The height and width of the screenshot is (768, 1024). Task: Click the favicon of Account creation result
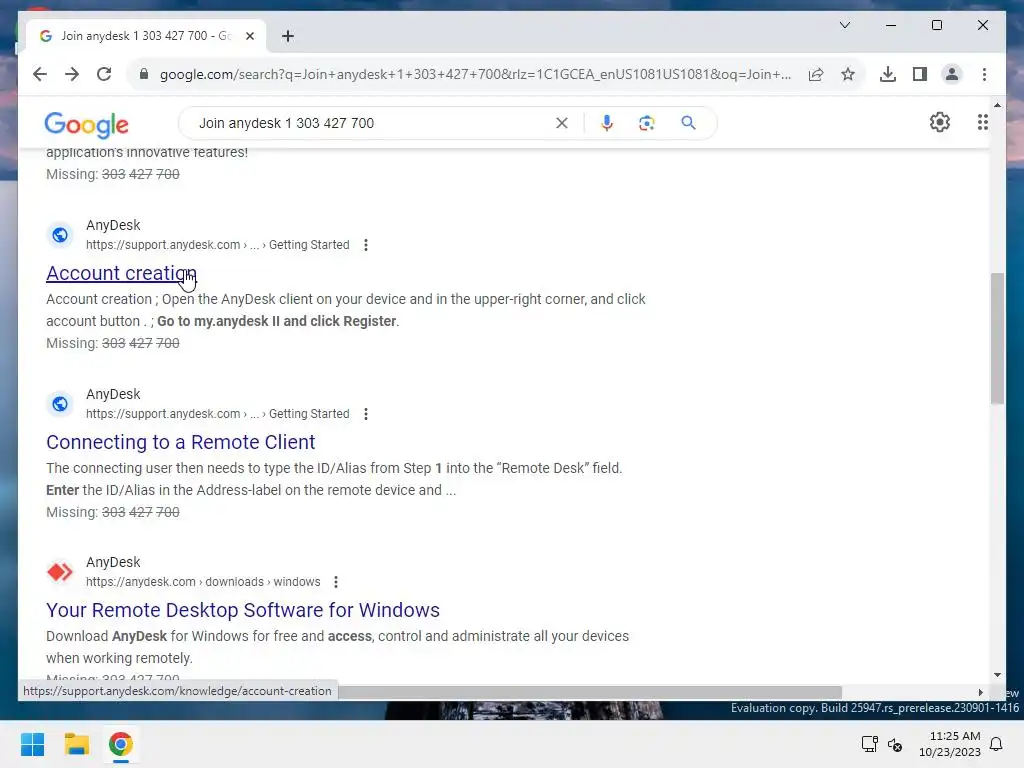pos(60,234)
